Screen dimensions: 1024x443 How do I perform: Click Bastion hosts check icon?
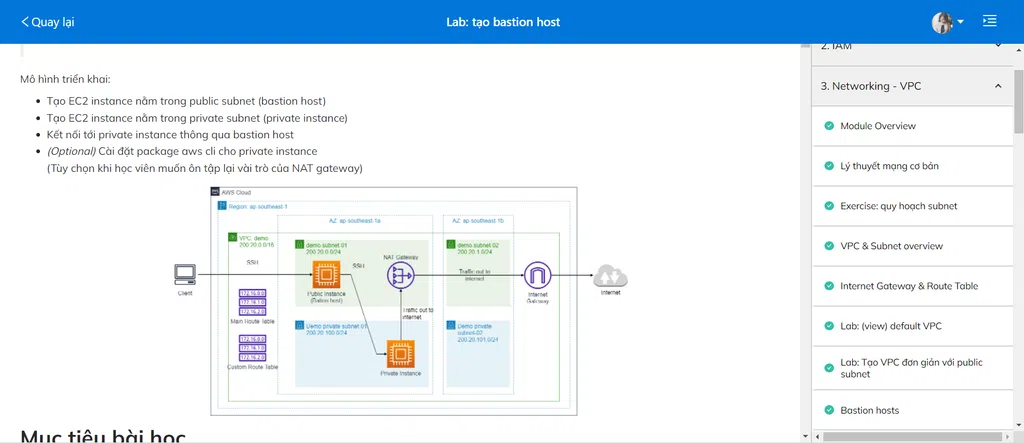pos(829,410)
